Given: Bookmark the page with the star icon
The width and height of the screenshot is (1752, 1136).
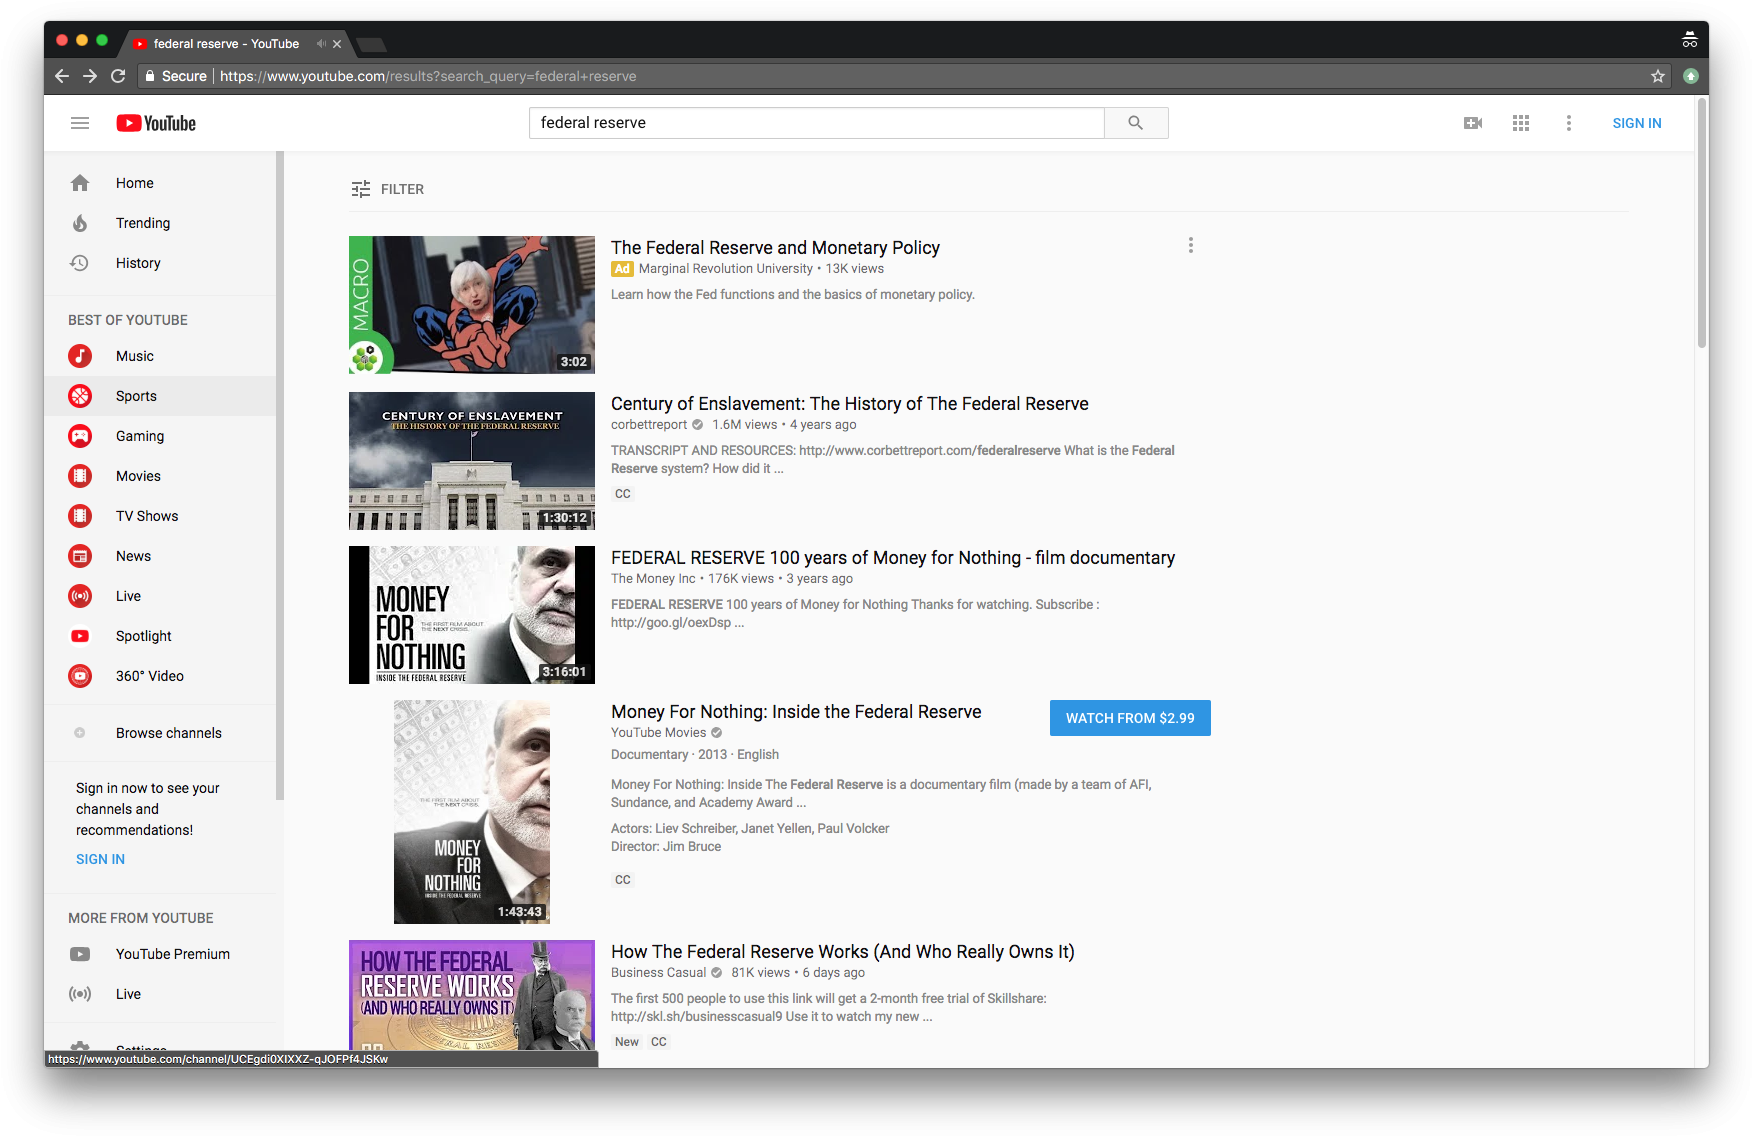Looking at the screenshot, I should (x=1657, y=75).
